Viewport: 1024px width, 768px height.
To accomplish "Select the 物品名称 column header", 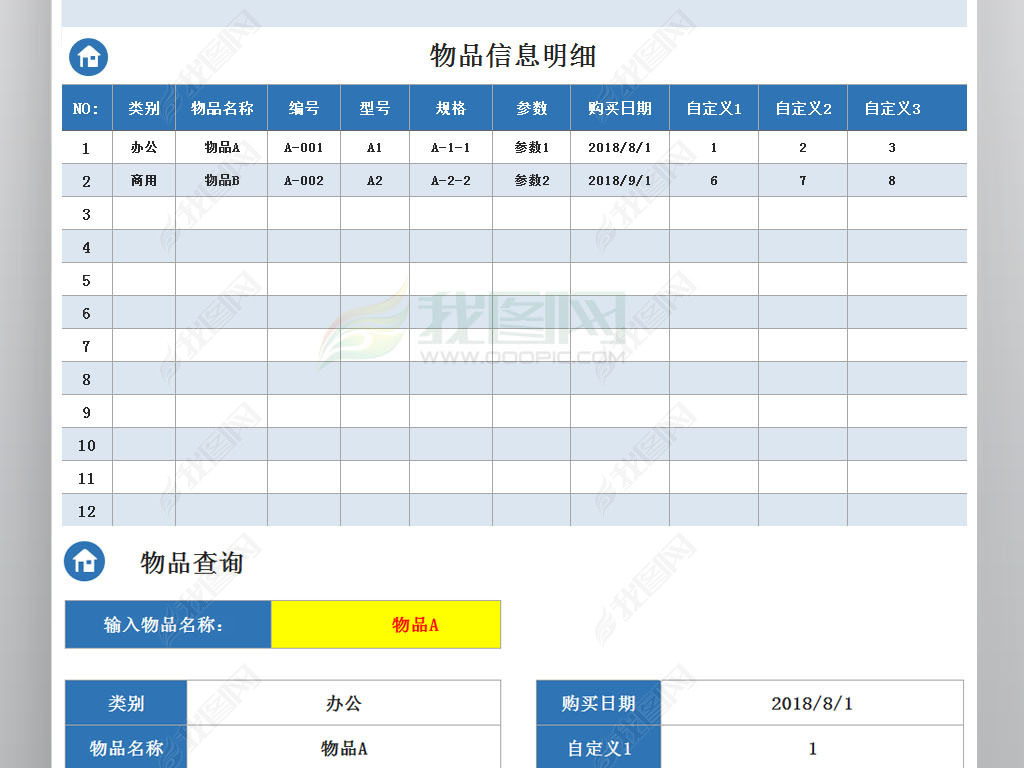I will pyautogui.click(x=221, y=108).
